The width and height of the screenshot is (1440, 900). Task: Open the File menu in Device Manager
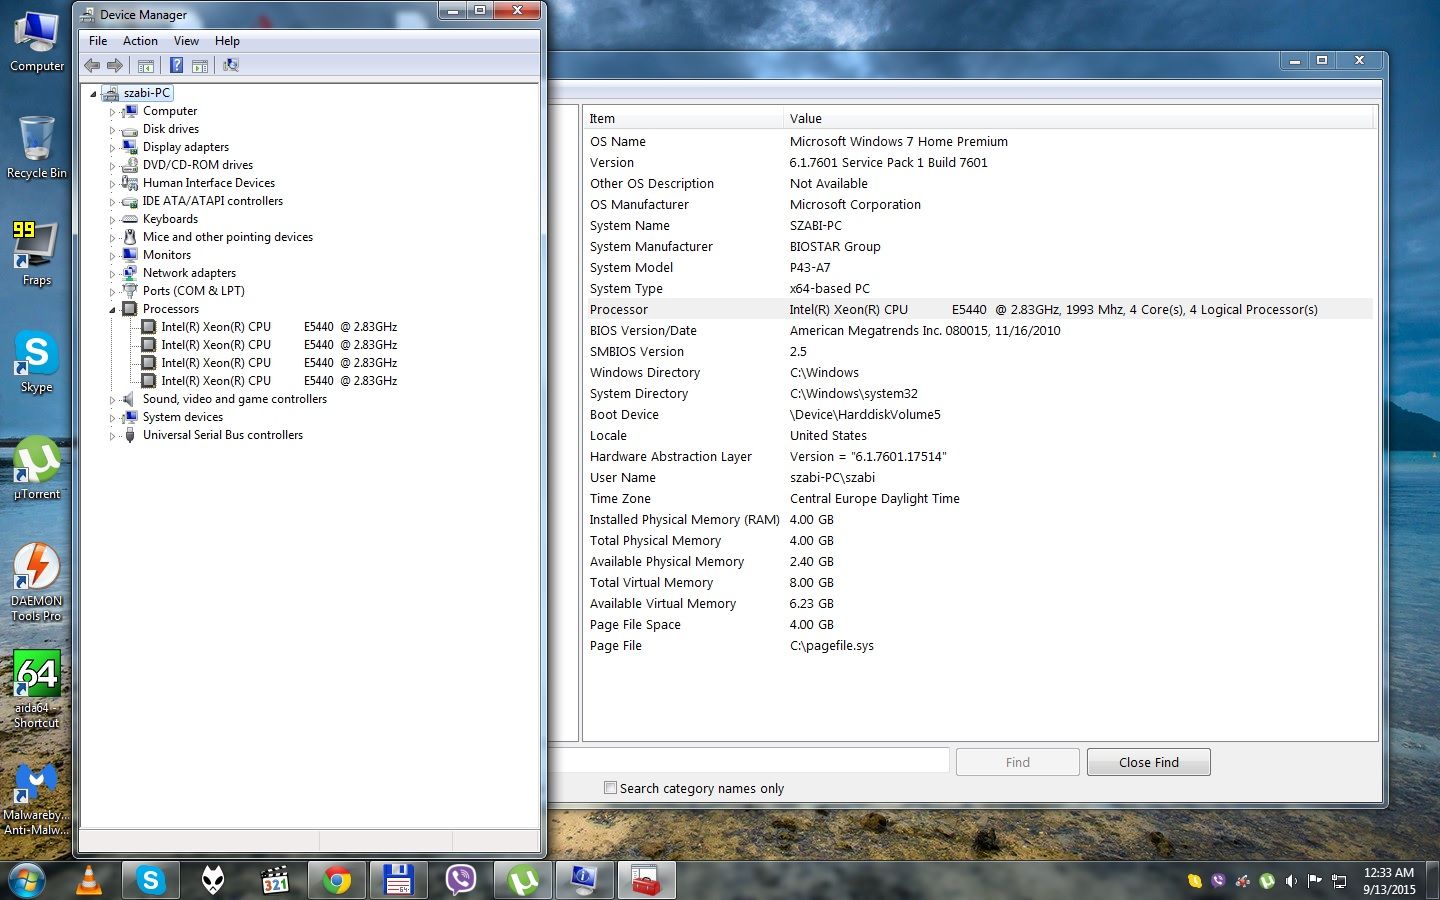point(98,41)
